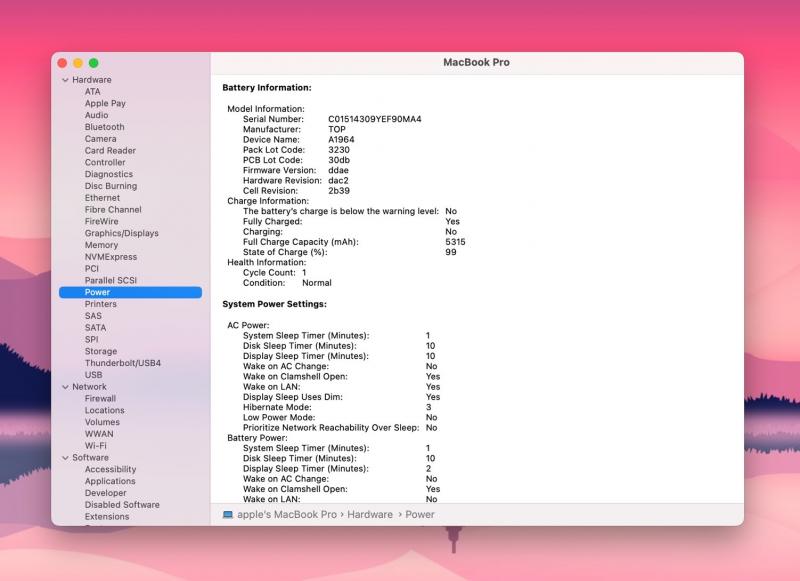This screenshot has width=800, height=581.
Task: Select ATA in the sidebar
Action: (x=92, y=91)
